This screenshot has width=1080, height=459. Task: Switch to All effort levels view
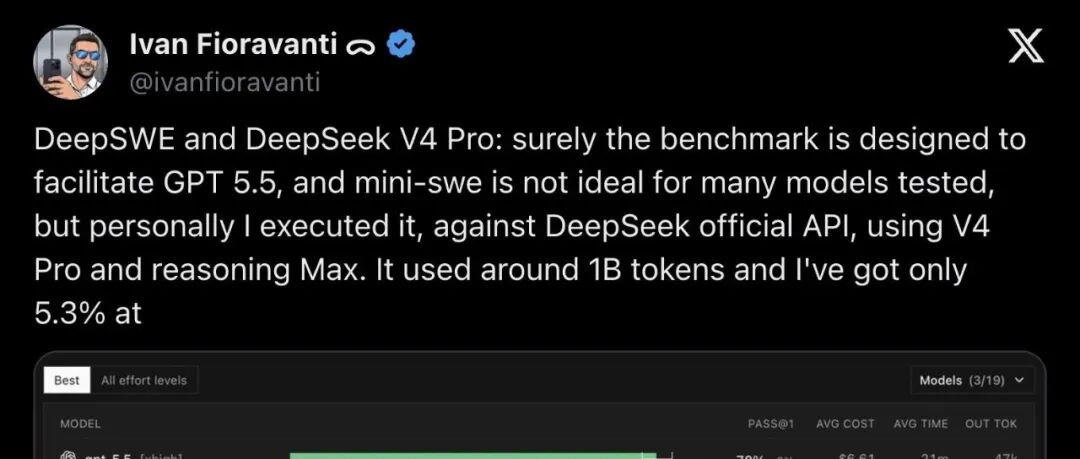click(x=144, y=380)
